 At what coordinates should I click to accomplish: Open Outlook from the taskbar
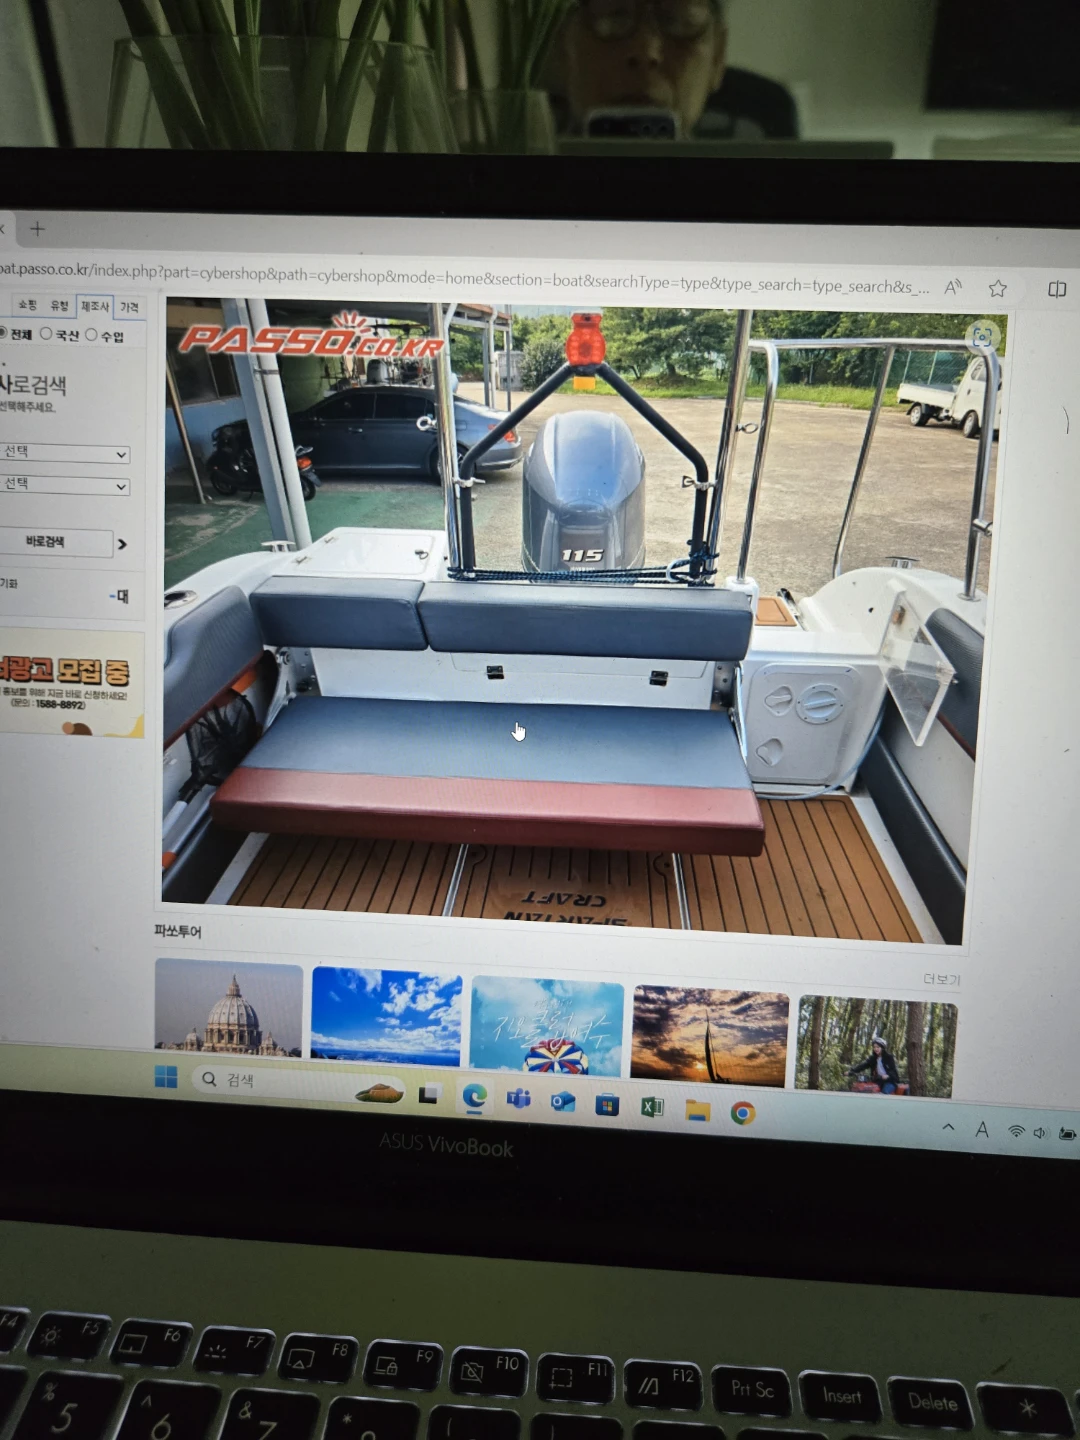point(563,1101)
